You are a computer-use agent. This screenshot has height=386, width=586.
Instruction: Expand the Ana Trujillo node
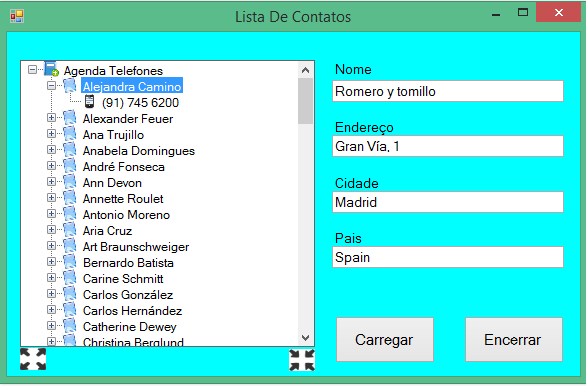click(x=52, y=134)
